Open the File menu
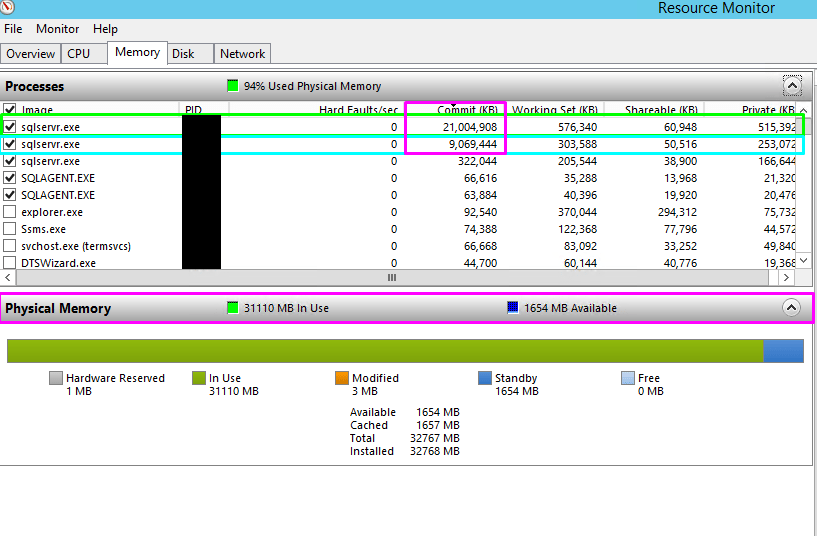Image resolution: width=817 pixels, height=536 pixels. [13, 29]
